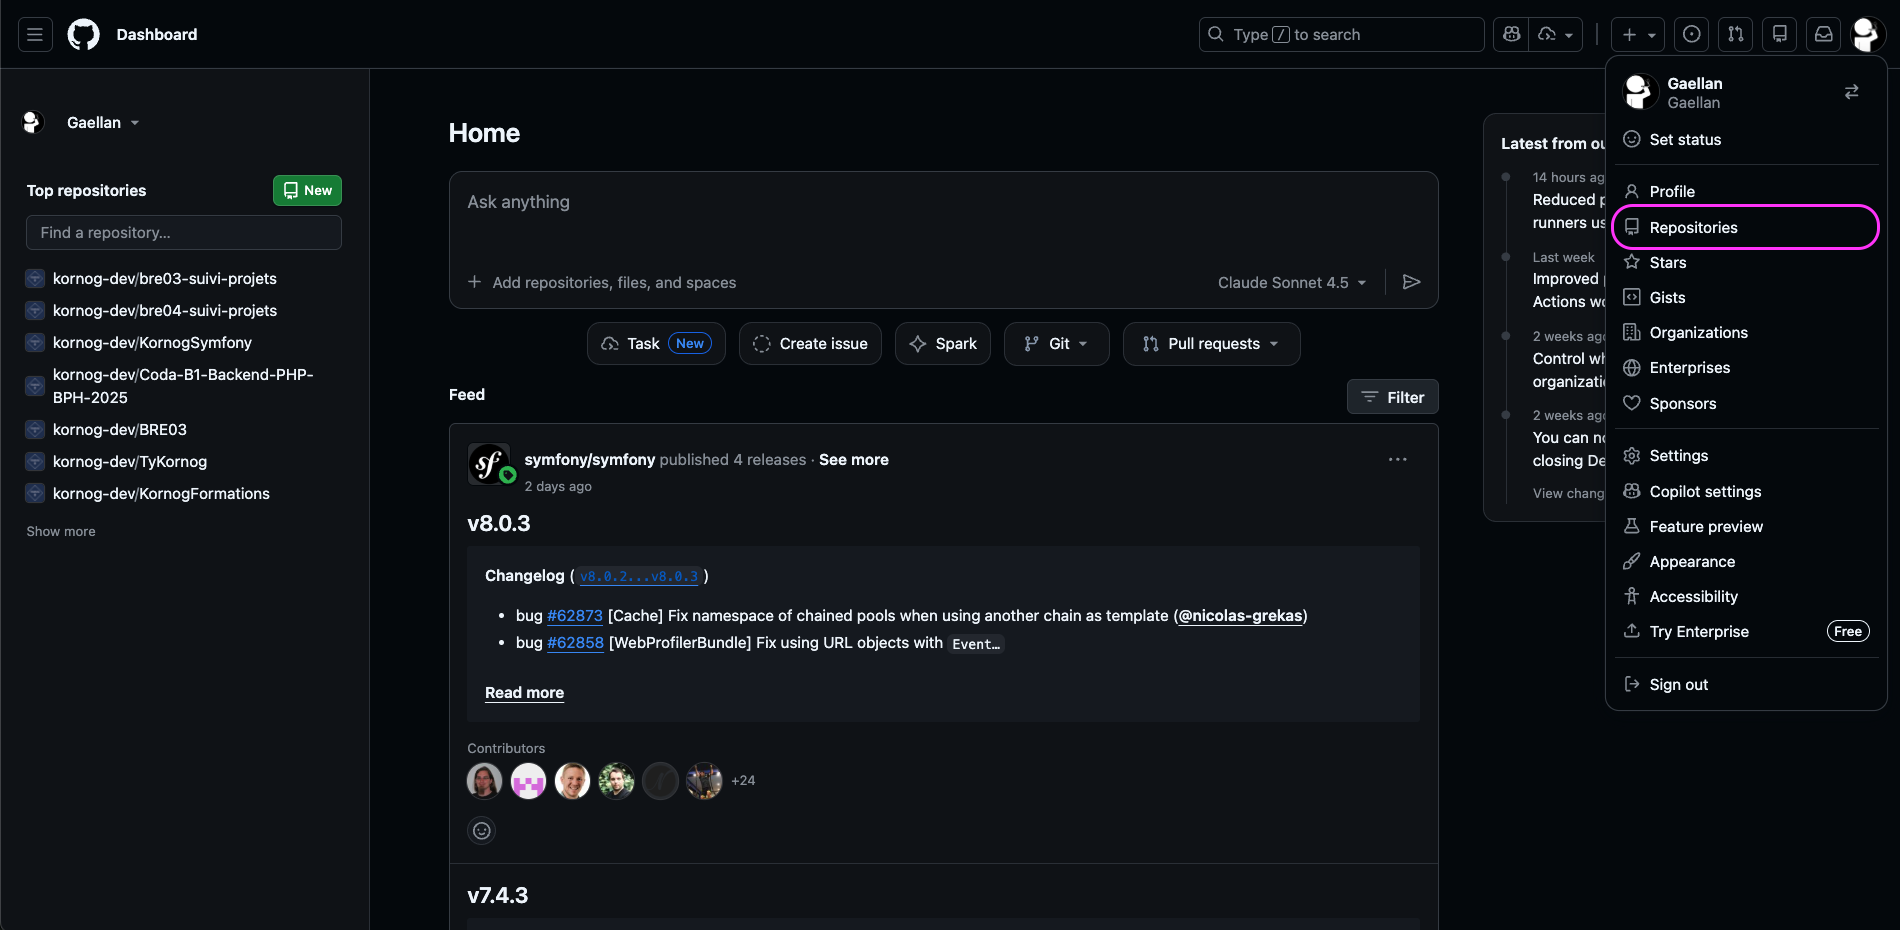Viewport: 1900px width, 930px height.
Task: Open pull requests from the header icon
Action: (1735, 34)
